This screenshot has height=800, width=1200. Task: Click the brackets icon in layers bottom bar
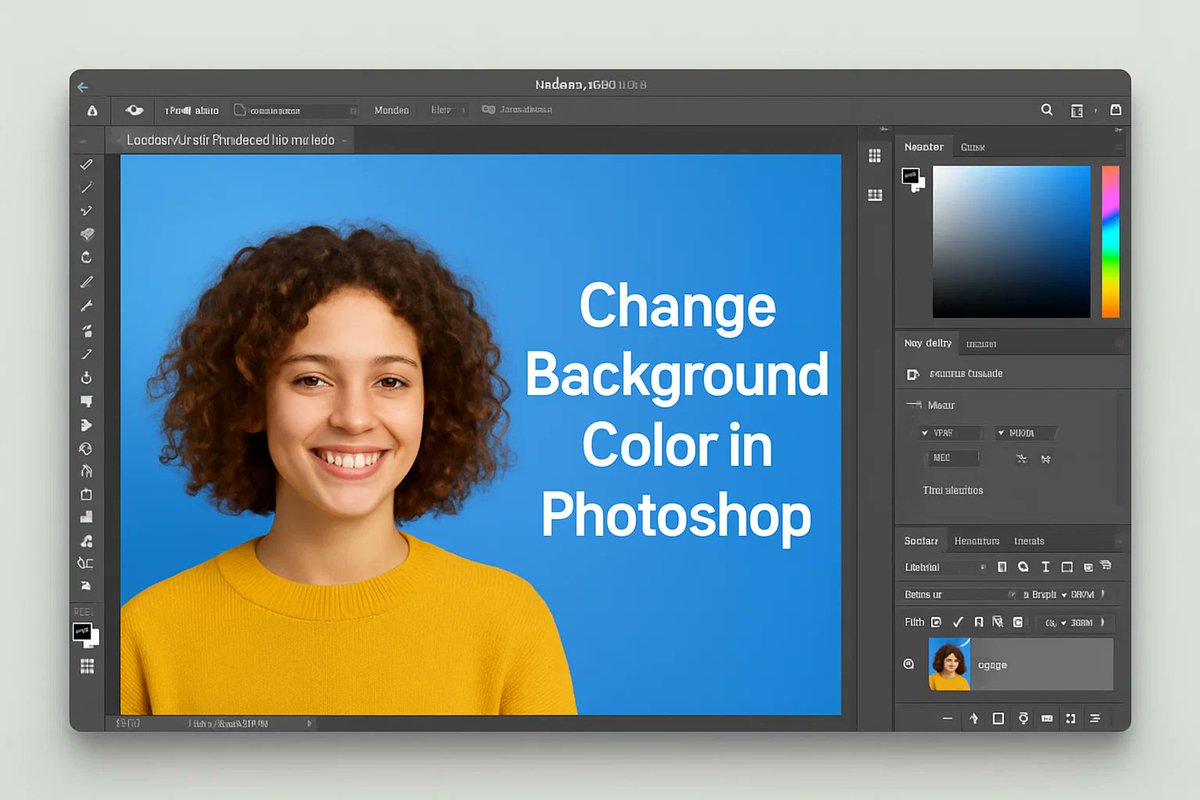(1070, 718)
